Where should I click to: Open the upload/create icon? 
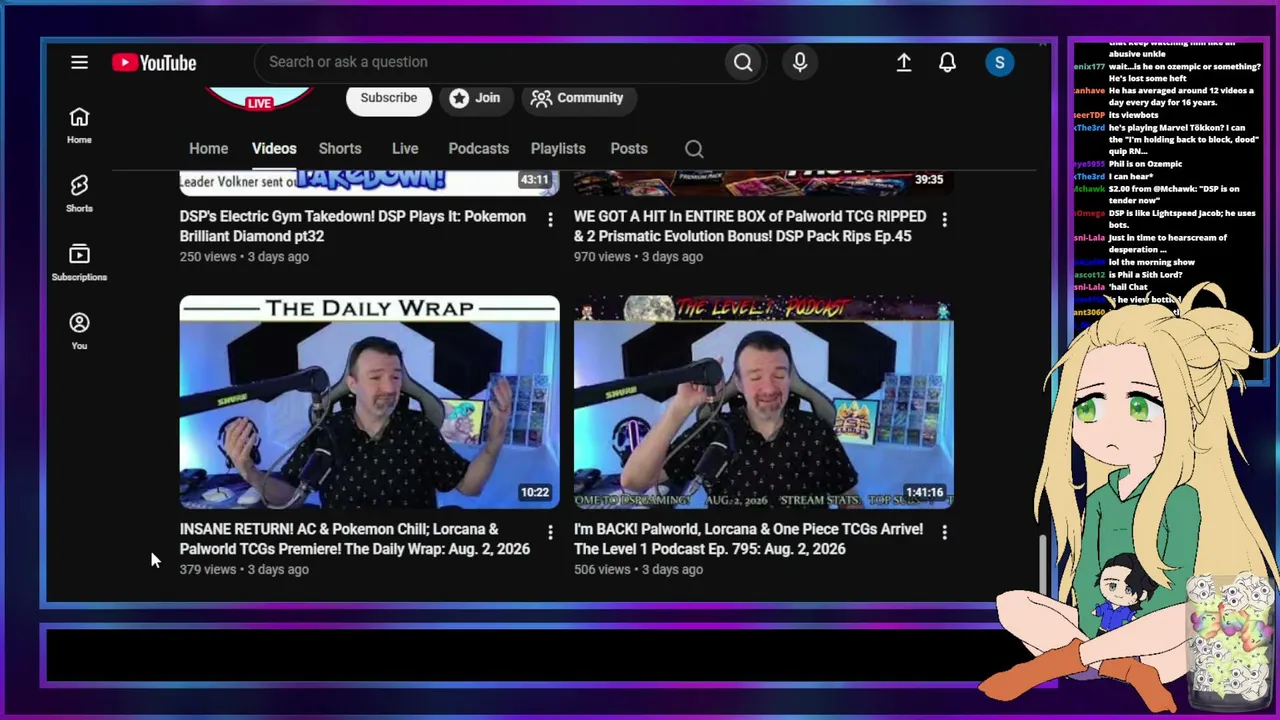pyautogui.click(x=903, y=62)
